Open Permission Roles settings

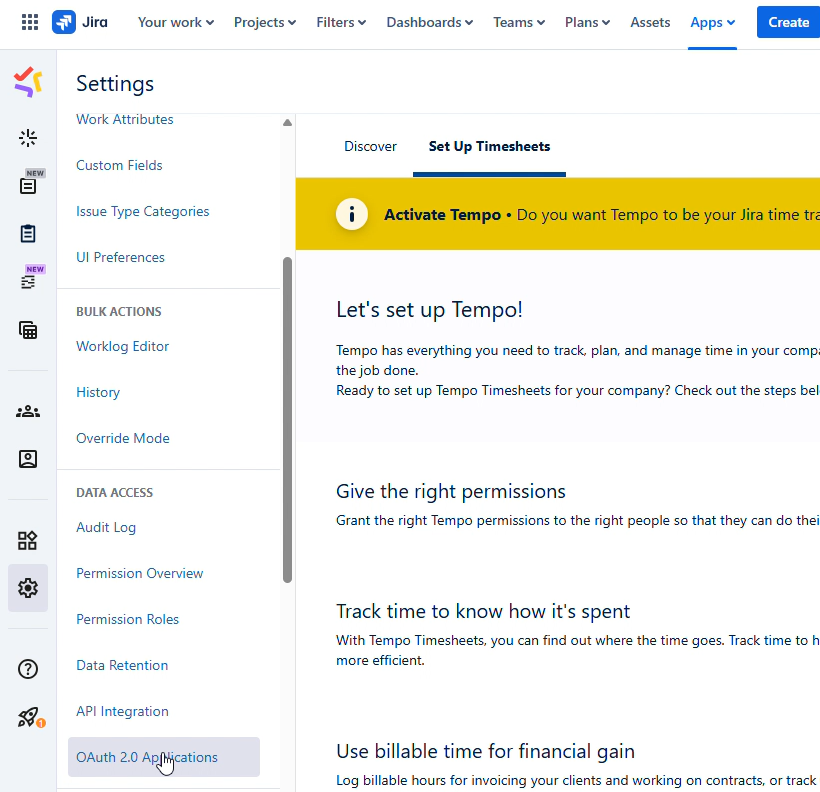pos(127,619)
